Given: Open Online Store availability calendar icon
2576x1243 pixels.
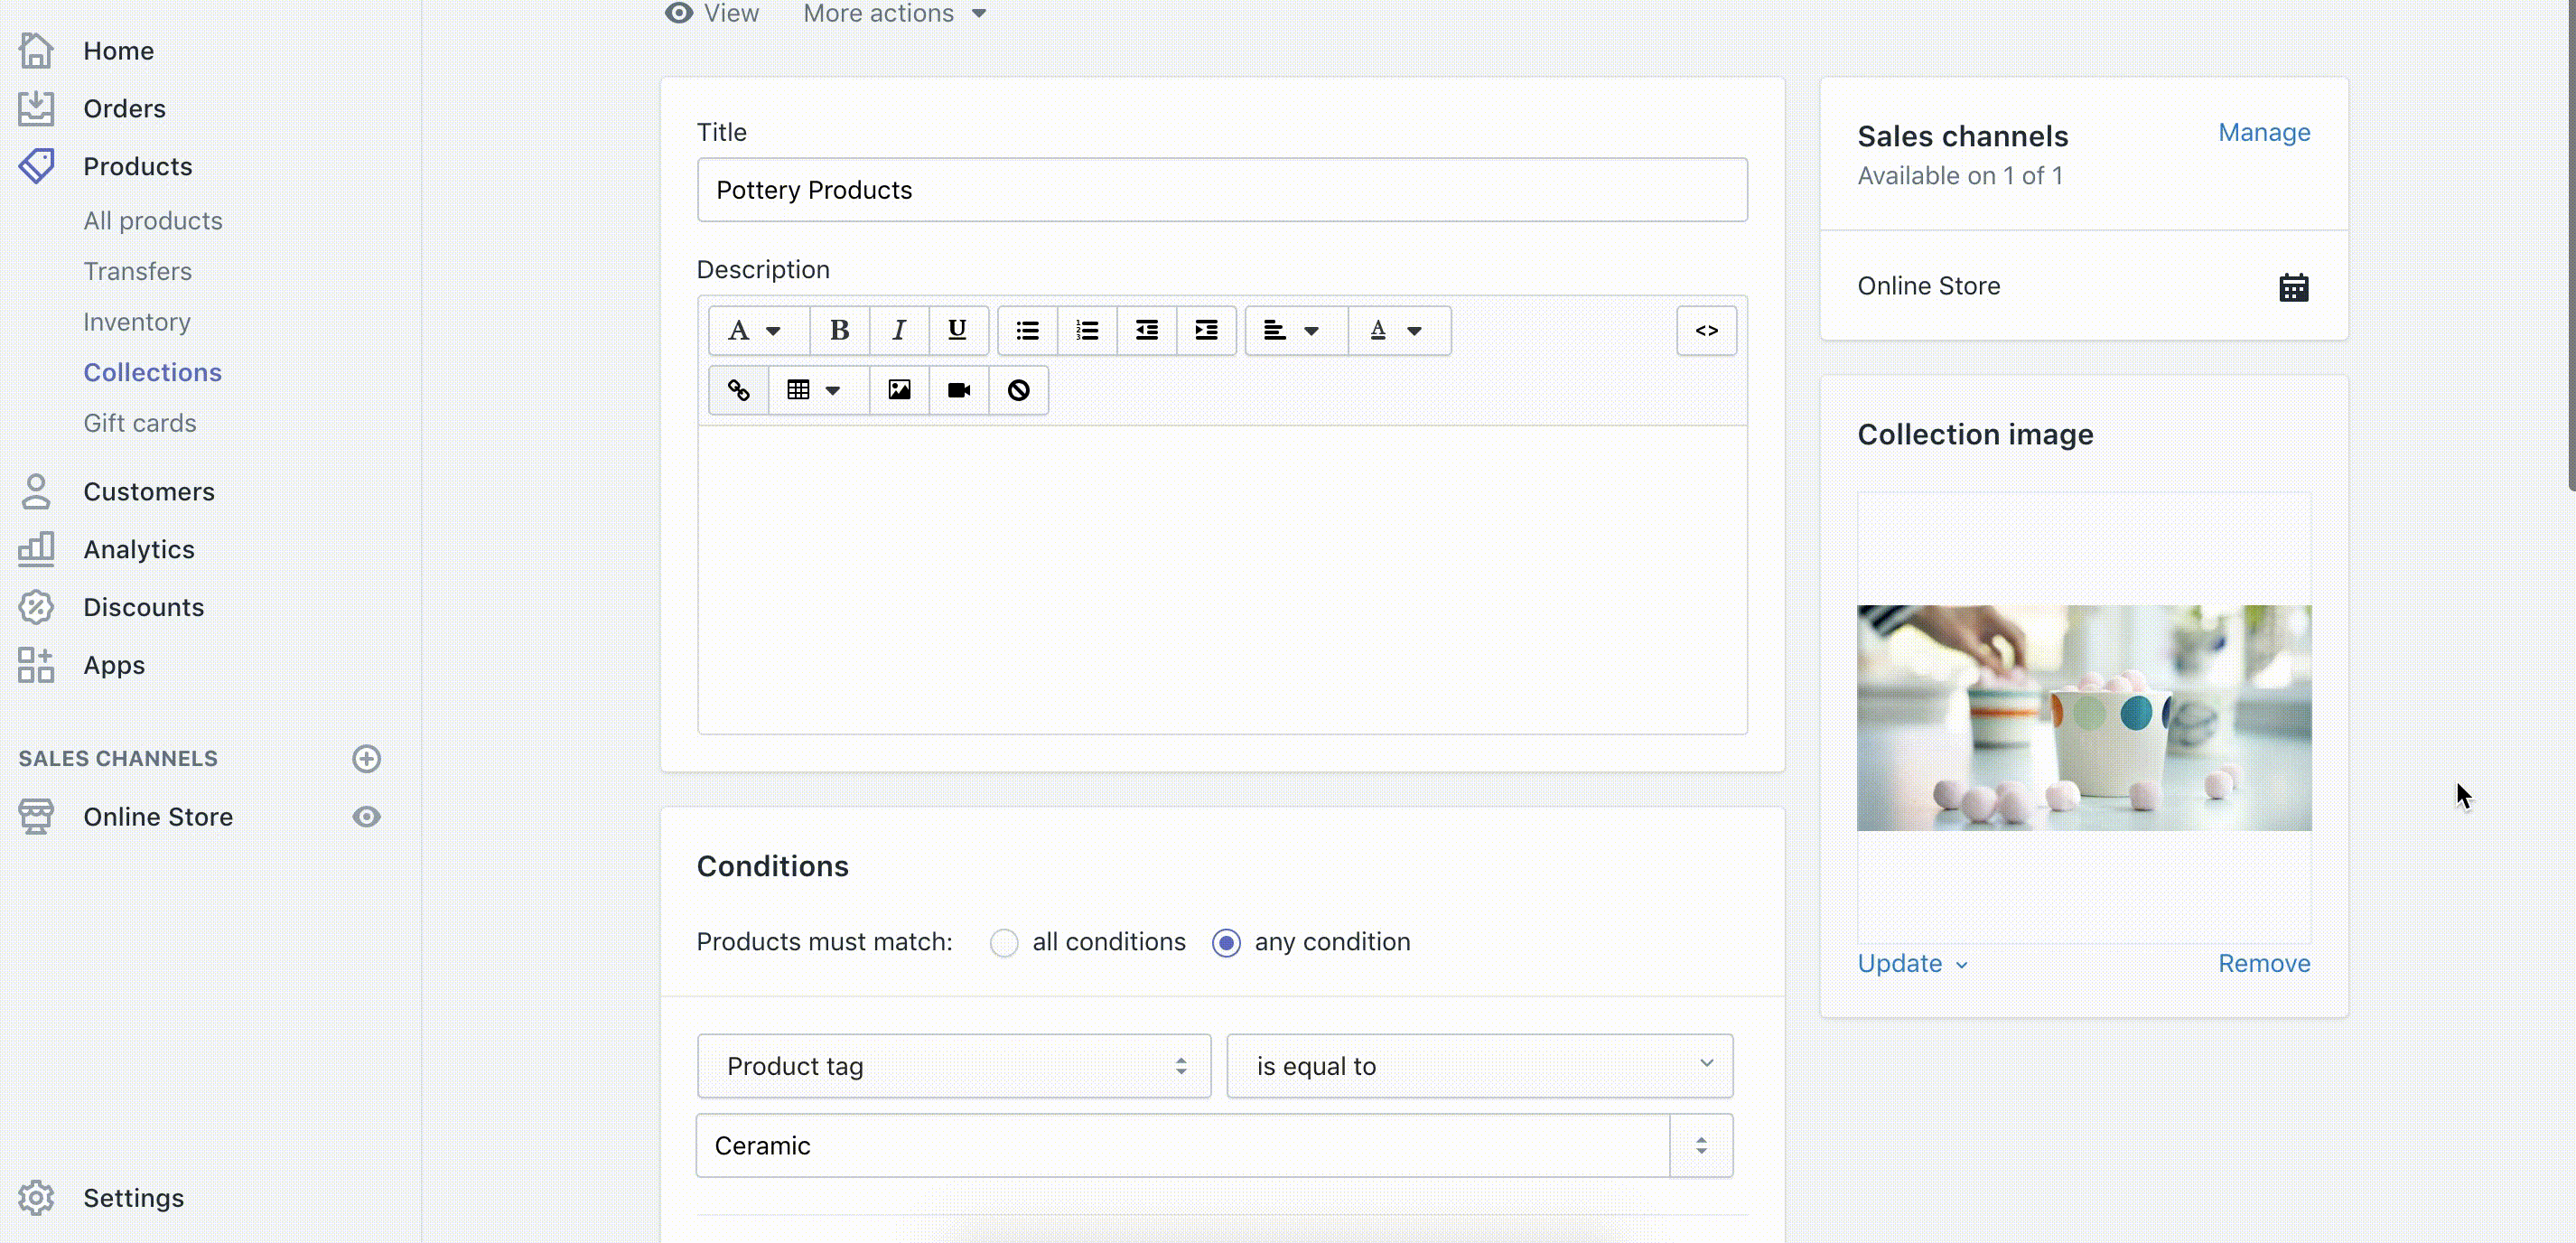Looking at the screenshot, I should [2293, 287].
